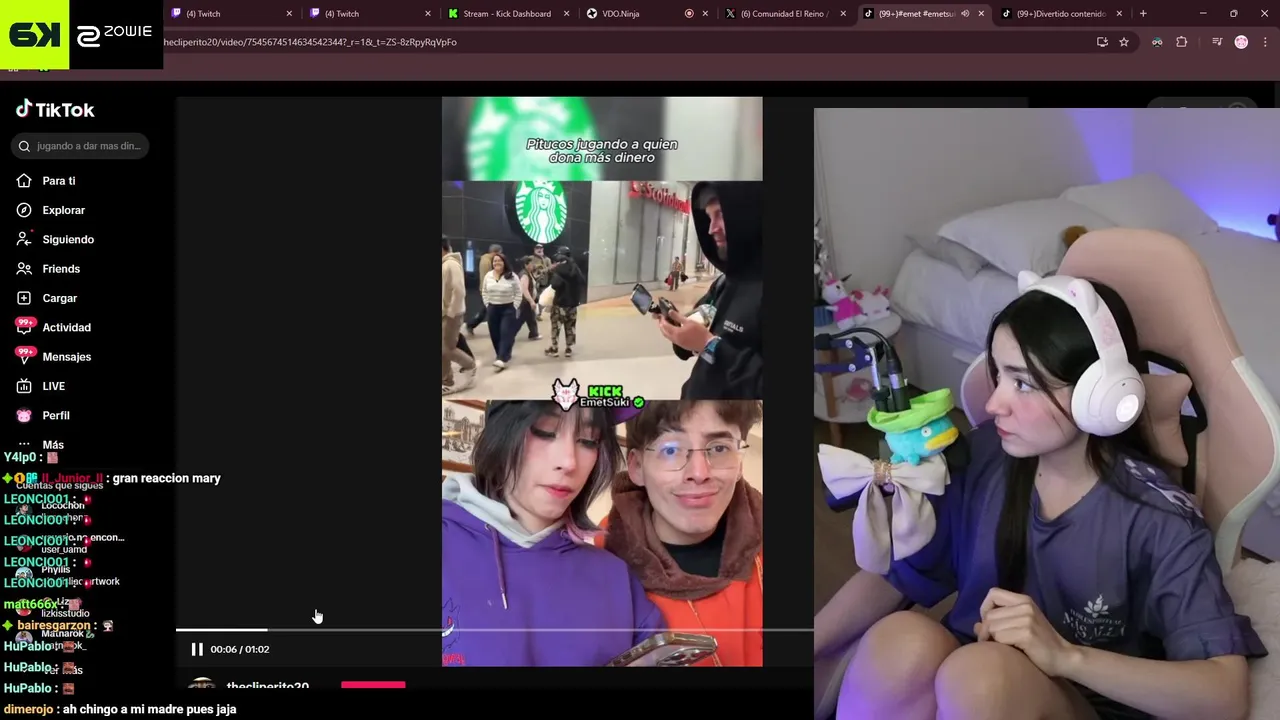The image size is (1280, 720).
Task: Click the Starbucks video caption text
Action: pos(602,151)
